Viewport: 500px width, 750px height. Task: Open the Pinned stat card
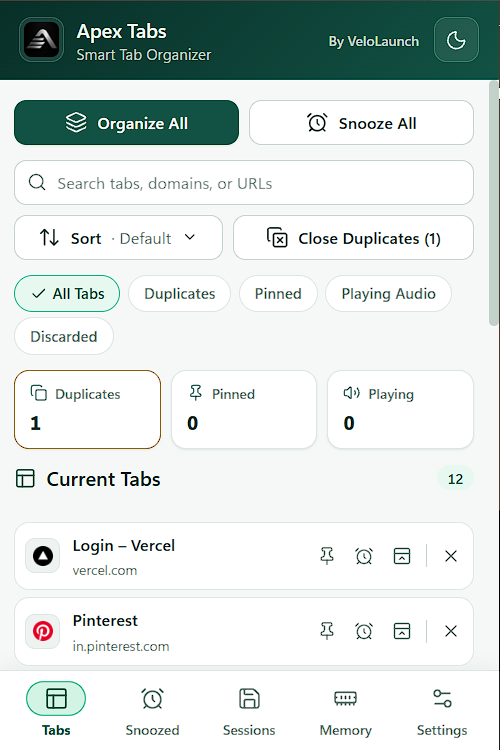(244, 409)
